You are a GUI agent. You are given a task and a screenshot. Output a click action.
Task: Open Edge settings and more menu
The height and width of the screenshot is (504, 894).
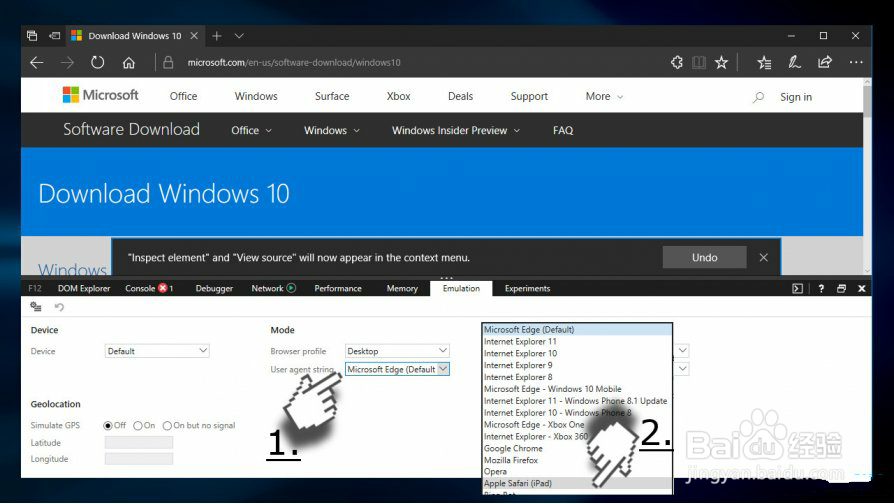click(856, 62)
